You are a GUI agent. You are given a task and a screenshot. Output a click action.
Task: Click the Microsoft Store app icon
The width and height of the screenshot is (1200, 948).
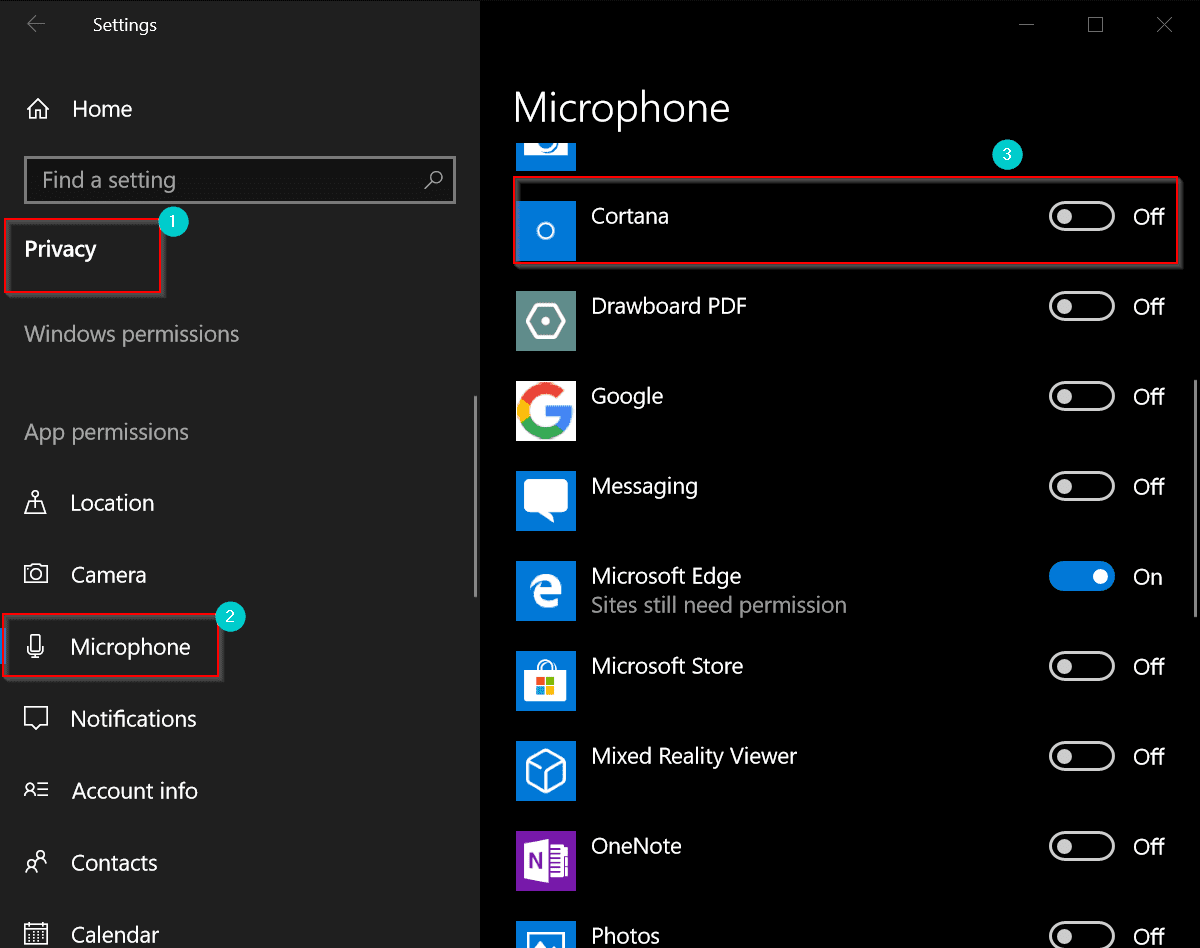coord(546,681)
